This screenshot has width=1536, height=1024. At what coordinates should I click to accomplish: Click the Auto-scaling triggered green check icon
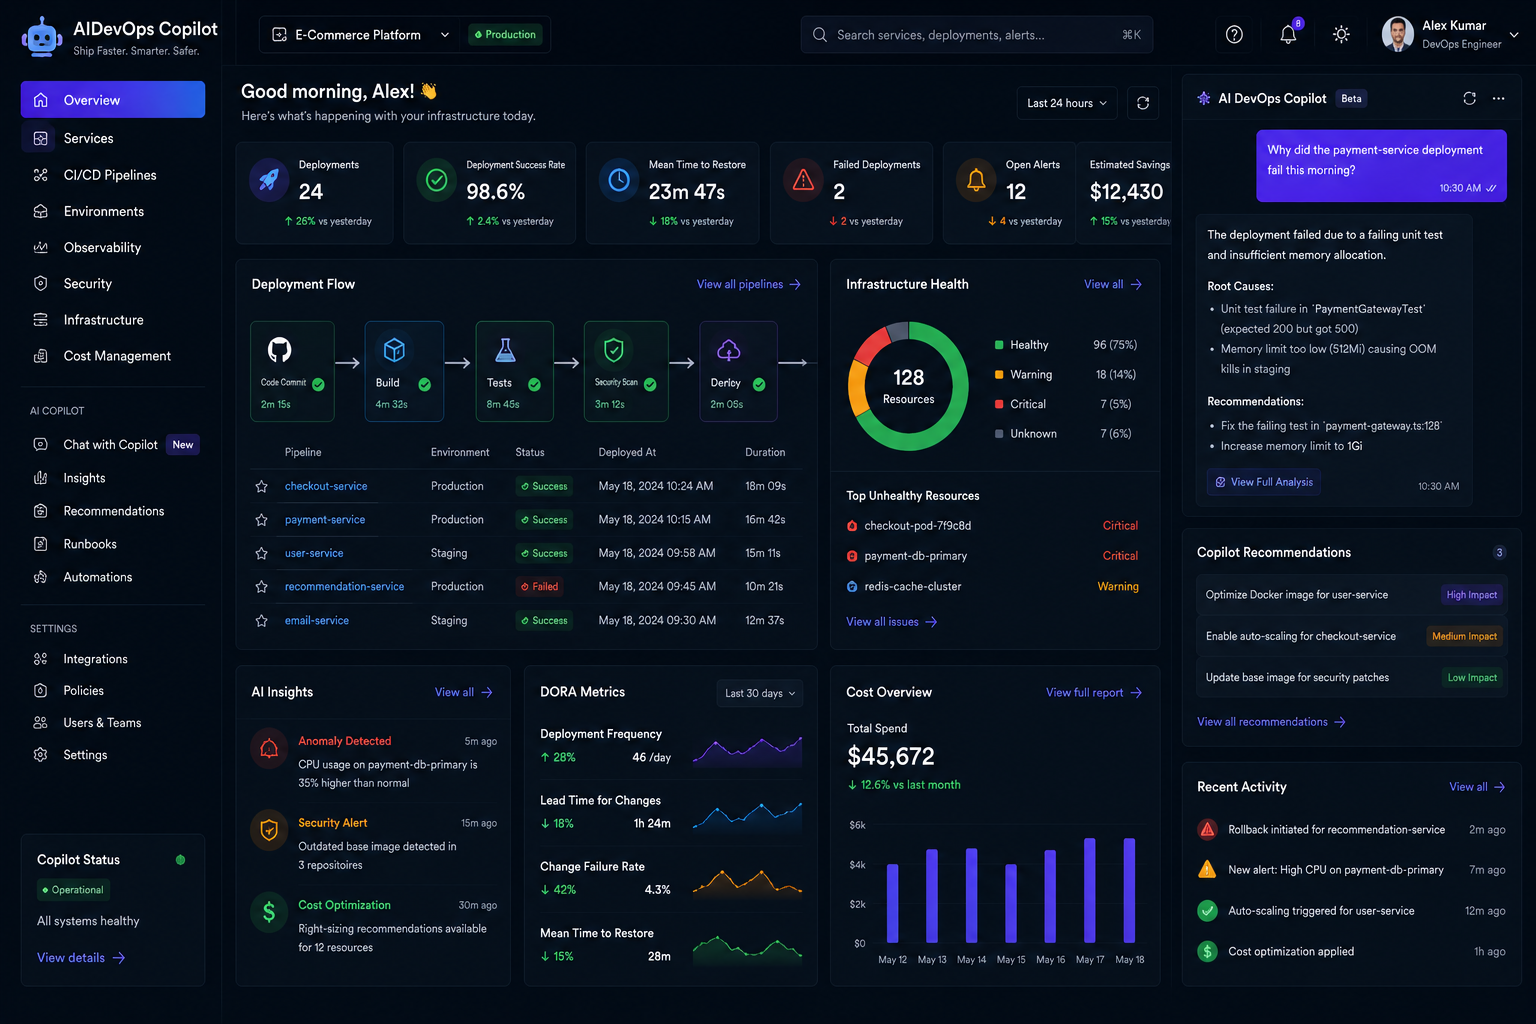click(1207, 910)
